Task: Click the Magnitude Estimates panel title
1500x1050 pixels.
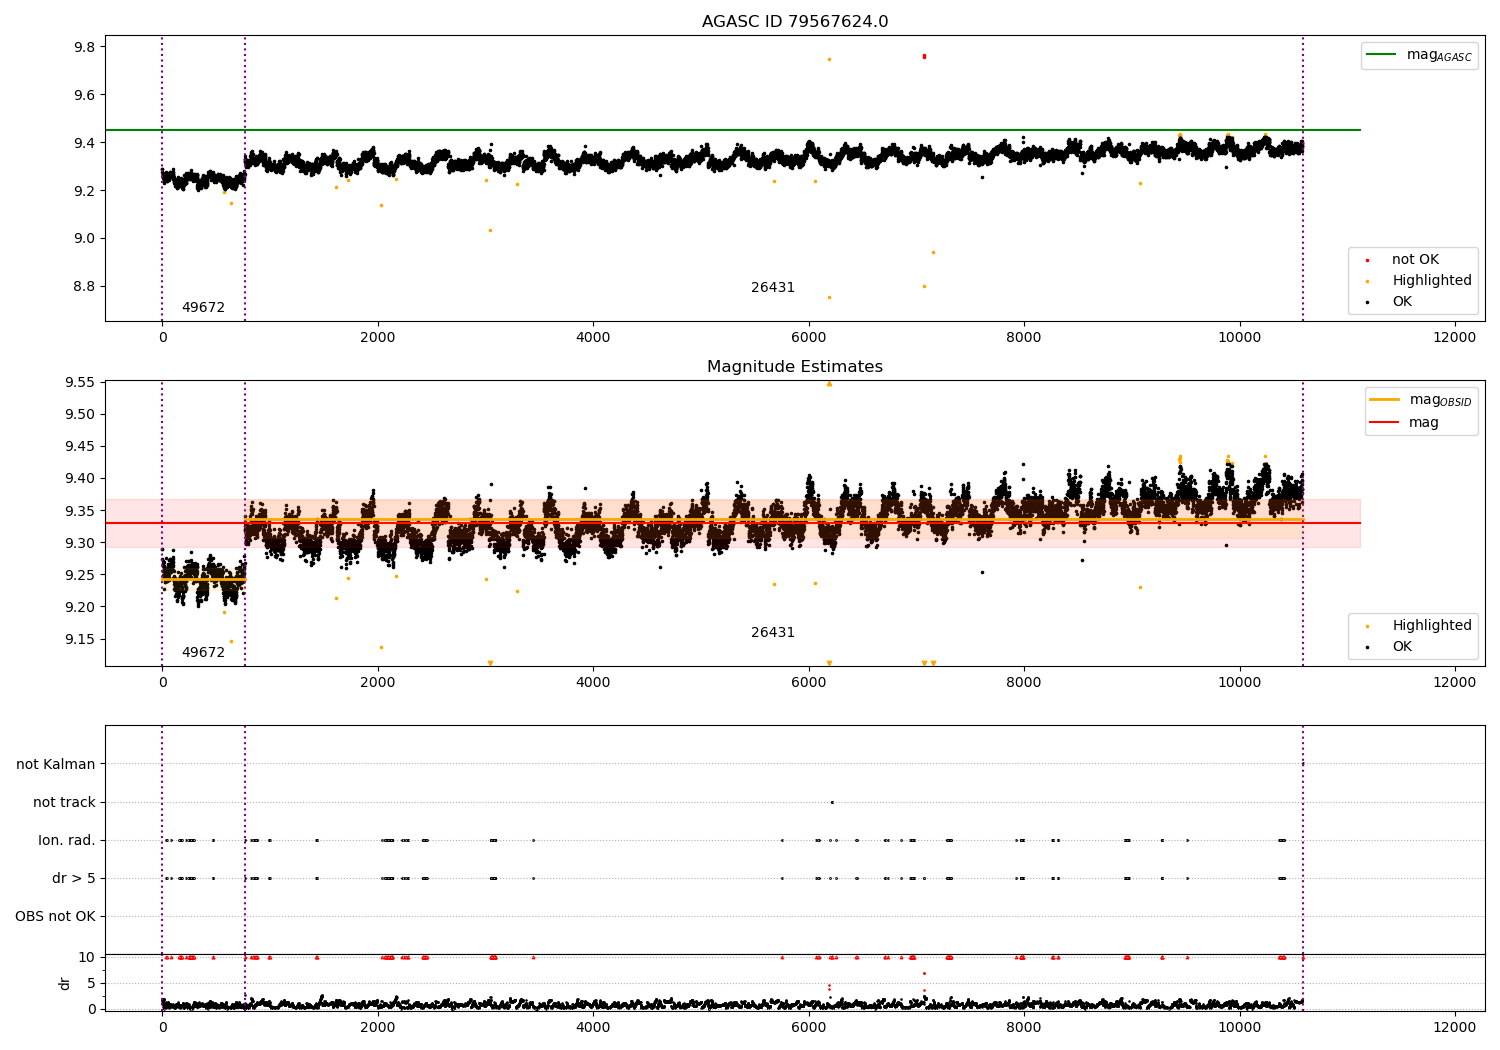Action: pyautogui.click(x=795, y=367)
